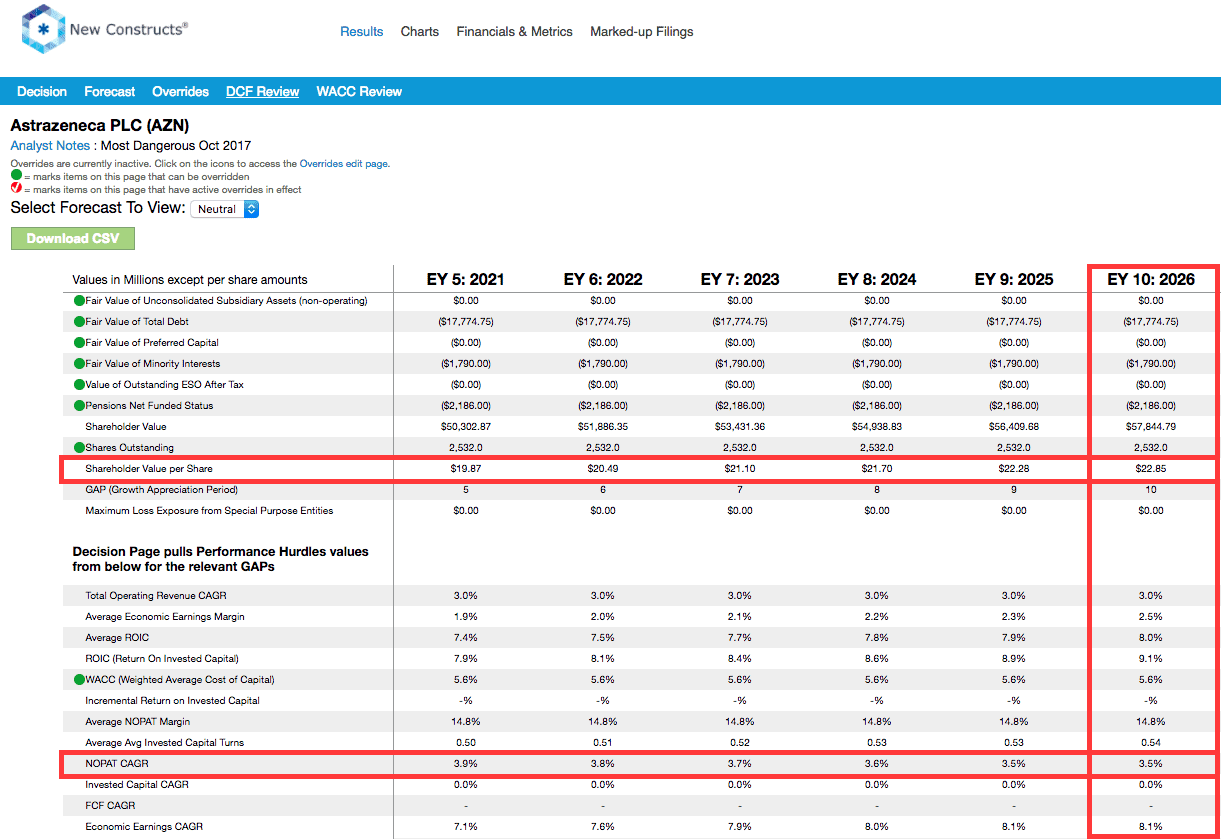Open the Charts navigation item
This screenshot has height=839, width=1221.
point(420,32)
